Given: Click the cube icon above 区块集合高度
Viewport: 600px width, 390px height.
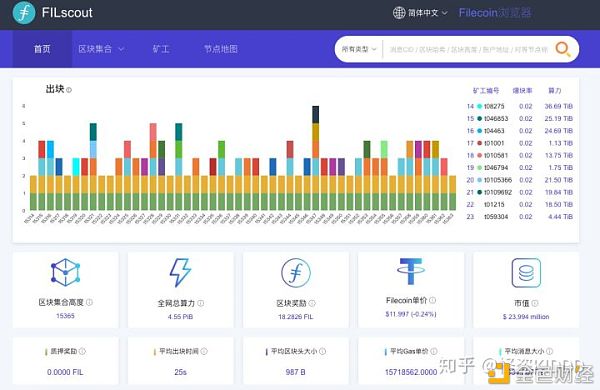Looking at the screenshot, I should pyautogui.click(x=65, y=273).
